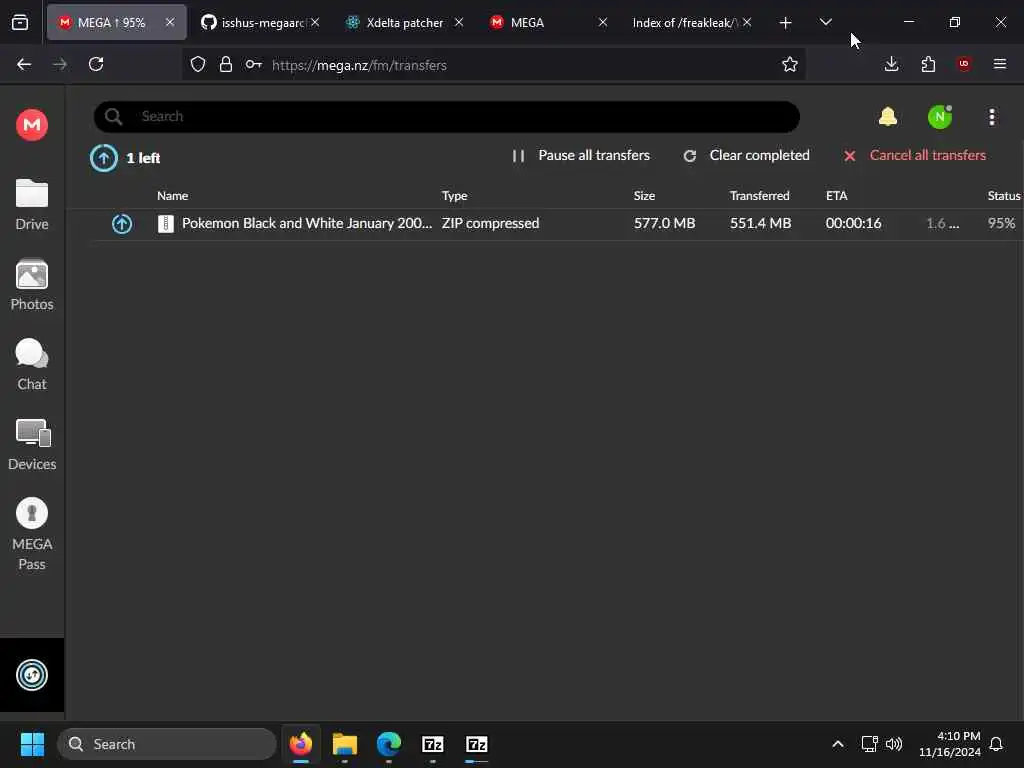This screenshot has height=768, width=1024.
Task: Click the MEGA search field
Action: pyautogui.click(x=447, y=117)
